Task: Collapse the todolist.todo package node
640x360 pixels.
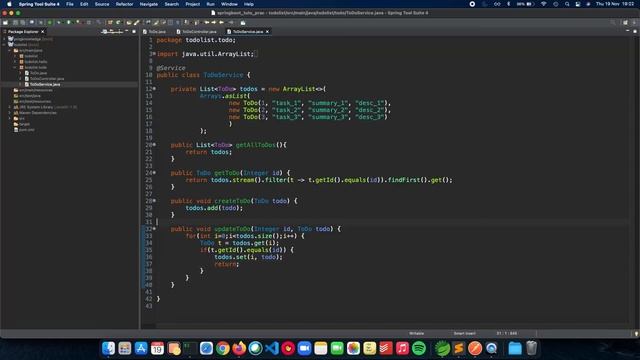Action: click(15, 67)
